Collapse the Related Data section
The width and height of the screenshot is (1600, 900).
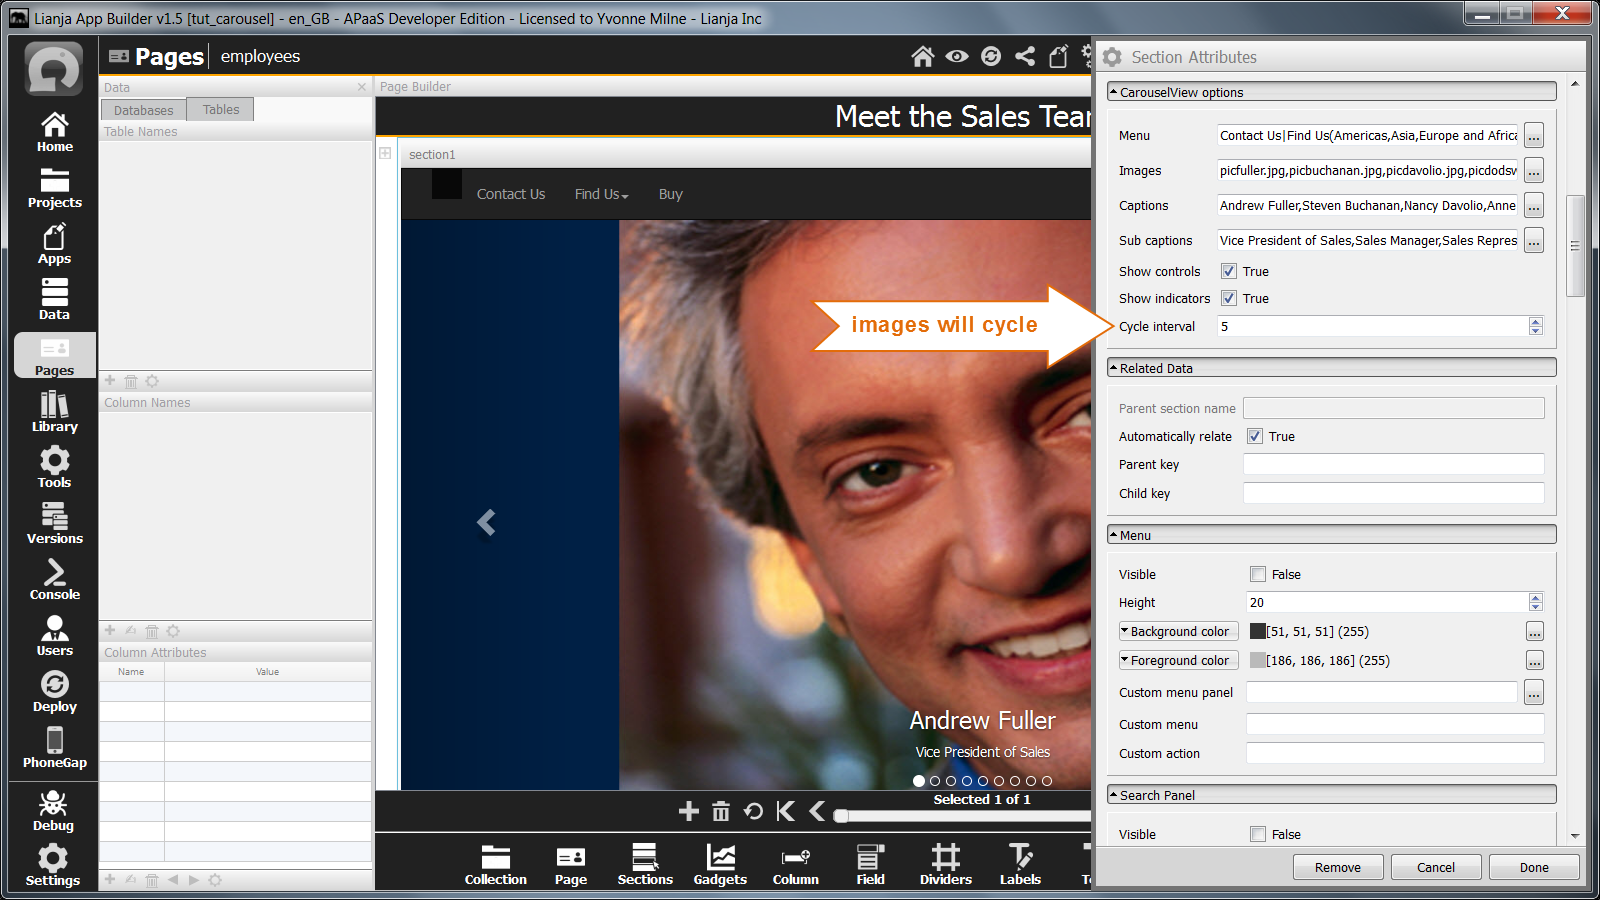[x=1114, y=368]
